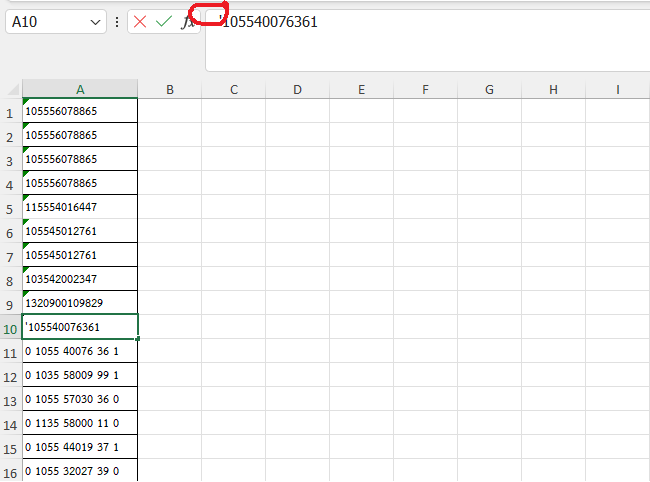Click cell with 0 1055 57030 36 0
Viewport: 650px width, 482px height.
tap(80, 399)
